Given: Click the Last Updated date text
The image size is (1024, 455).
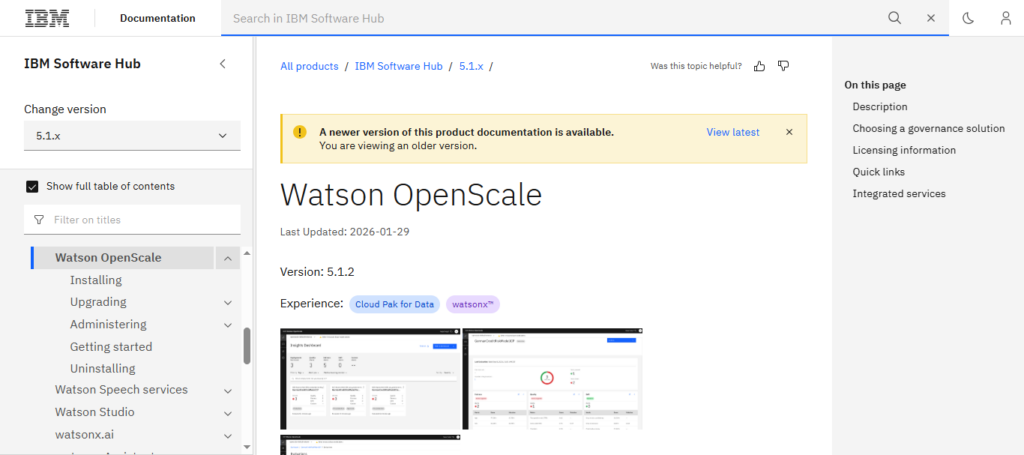Looking at the screenshot, I should [x=345, y=232].
